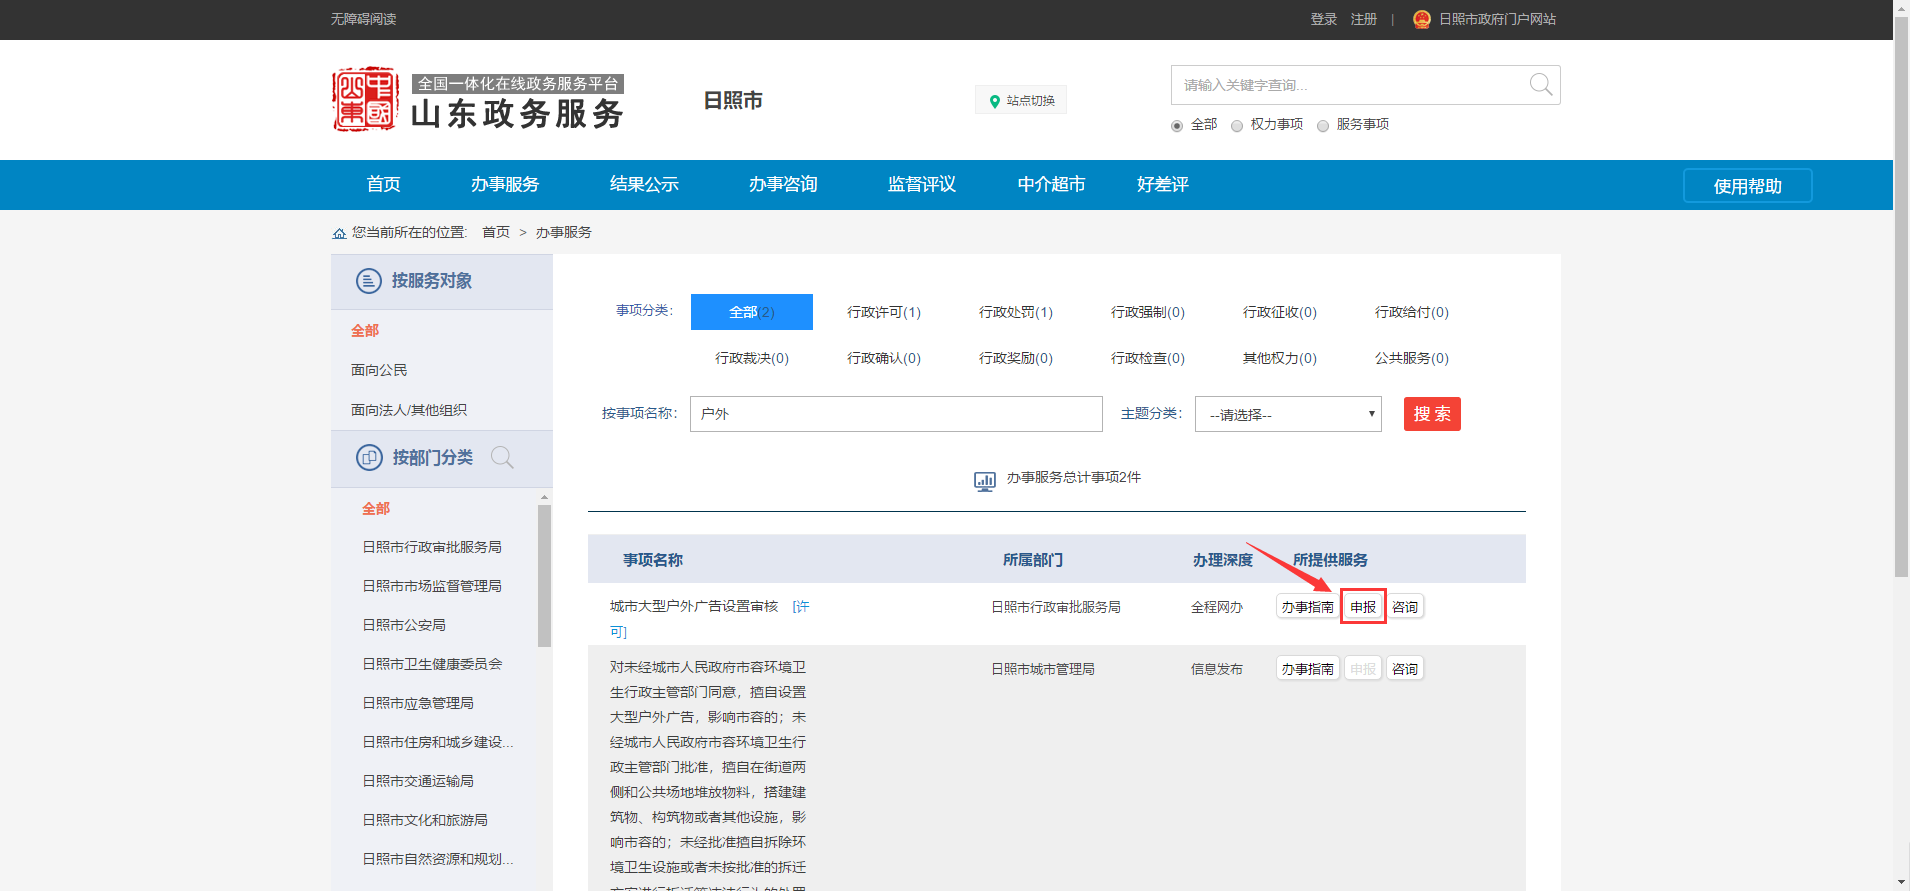
Task: Open the 主题分类 dropdown
Action: [x=1288, y=414]
